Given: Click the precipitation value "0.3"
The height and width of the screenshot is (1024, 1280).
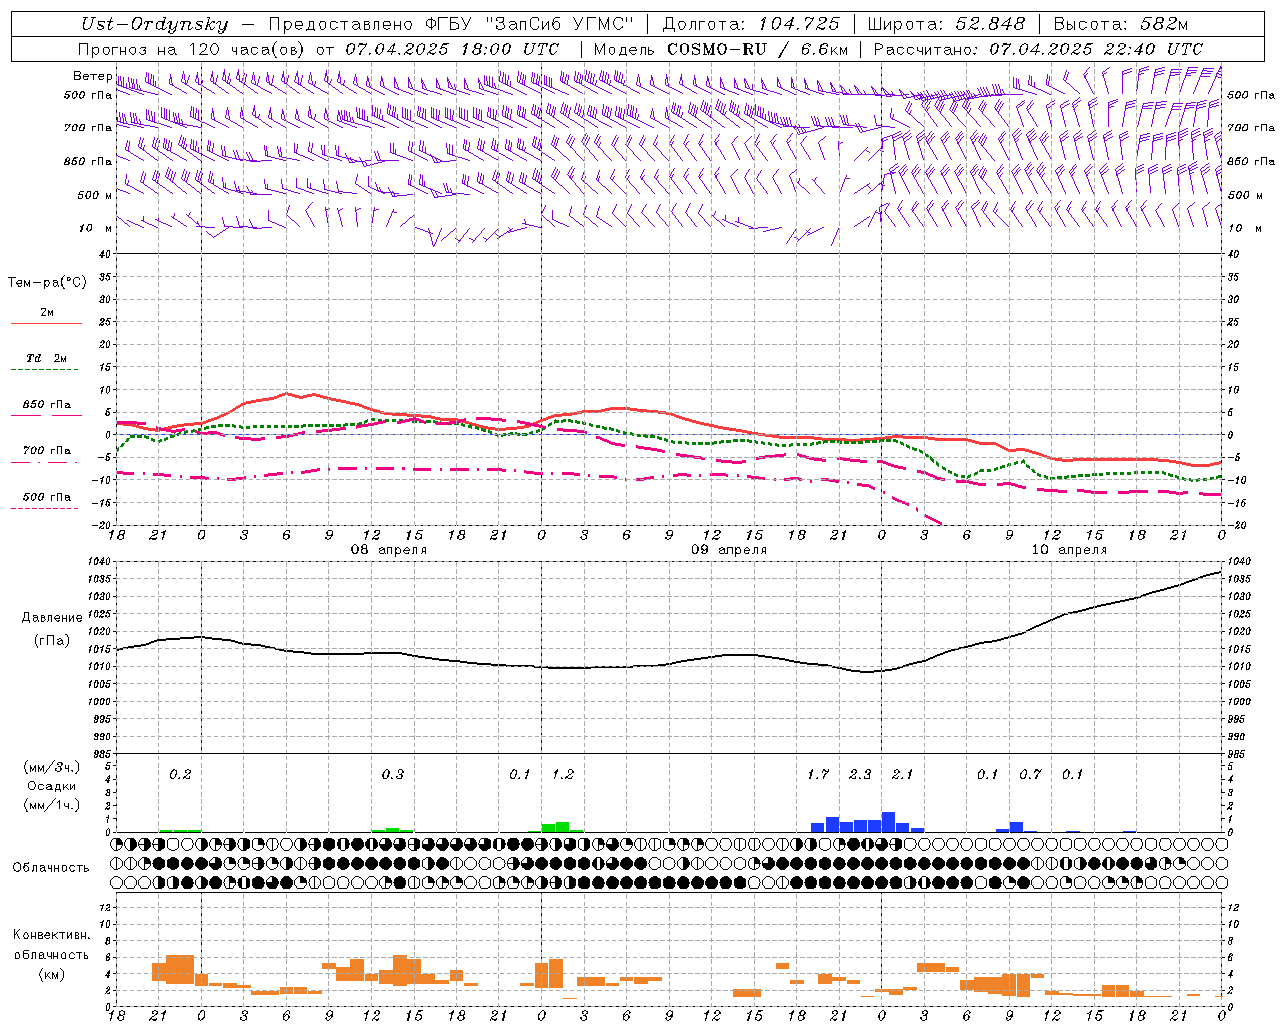Looking at the screenshot, I should pyautogui.click(x=393, y=774).
